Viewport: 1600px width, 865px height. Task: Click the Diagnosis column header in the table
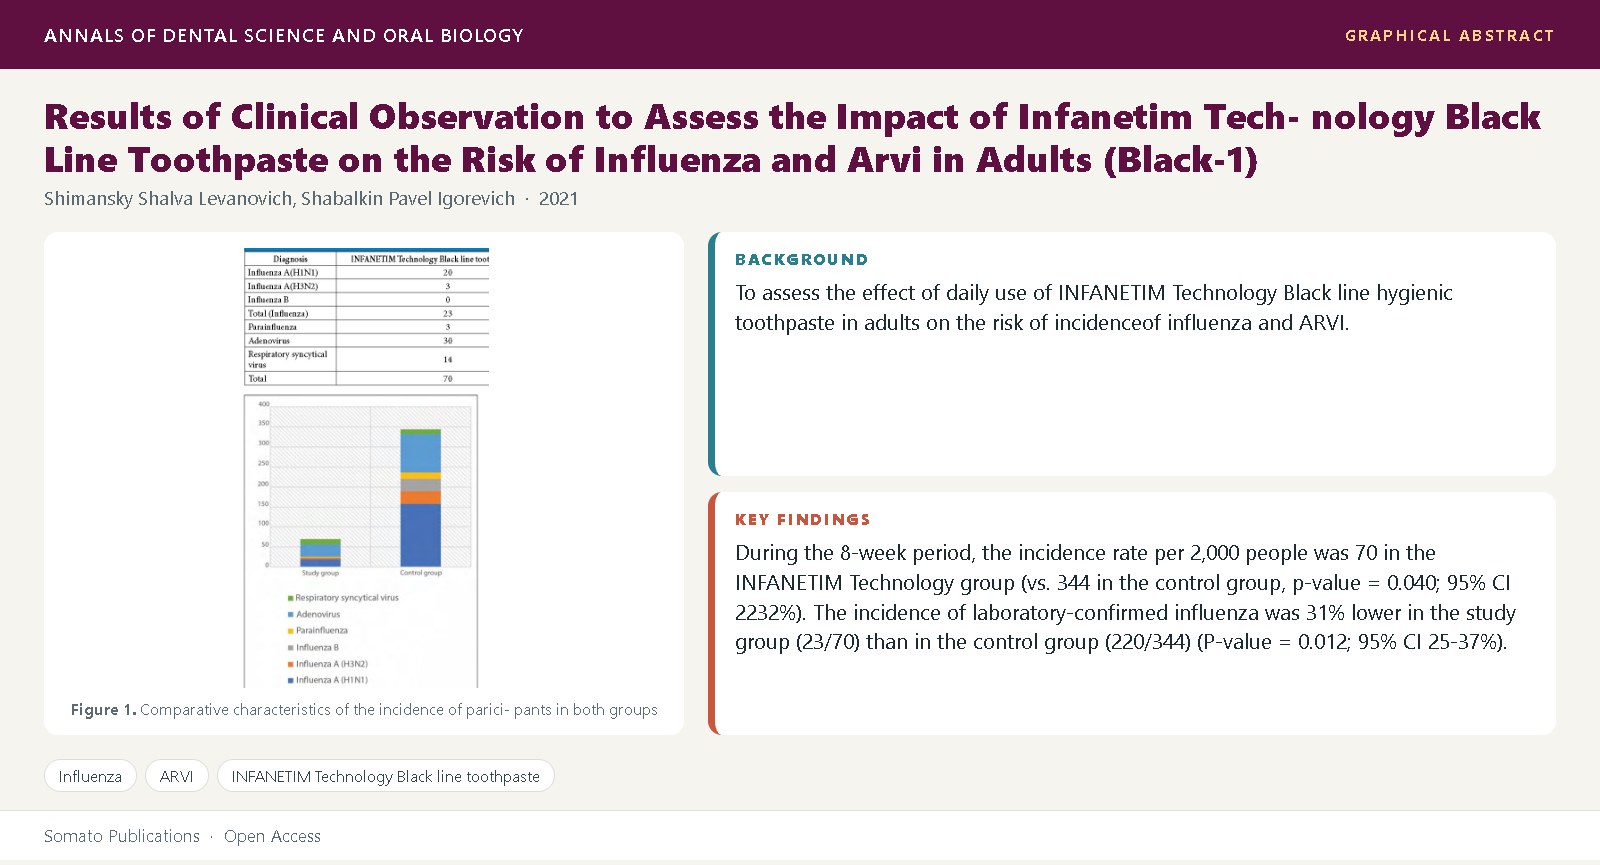pos(290,259)
